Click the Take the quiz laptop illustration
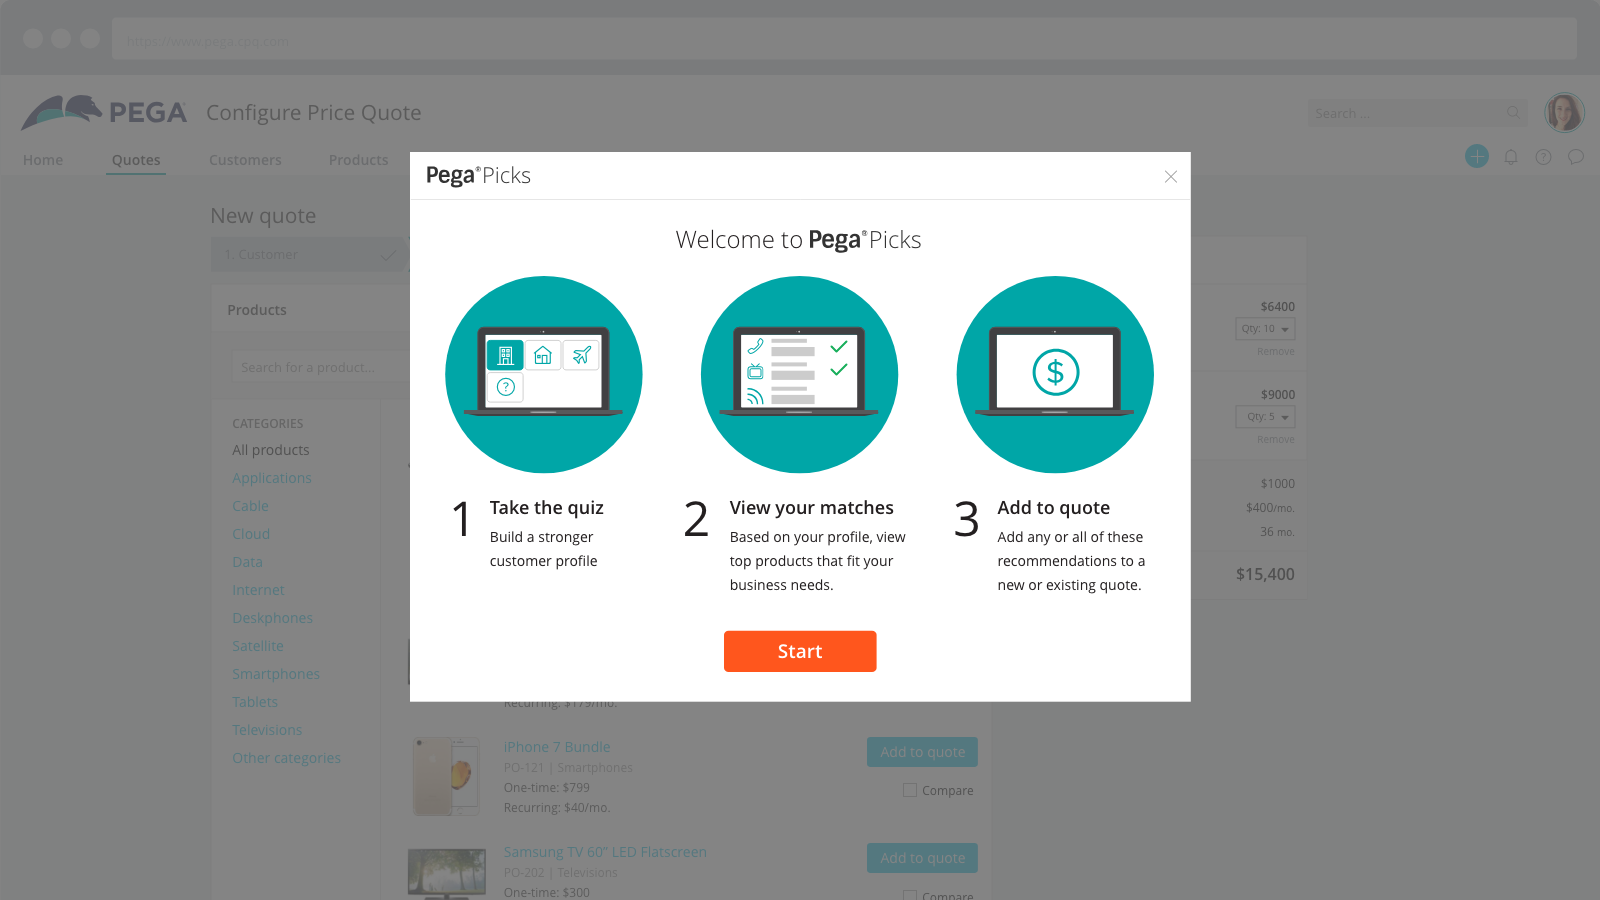Image resolution: width=1600 pixels, height=900 pixels. point(543,374)
